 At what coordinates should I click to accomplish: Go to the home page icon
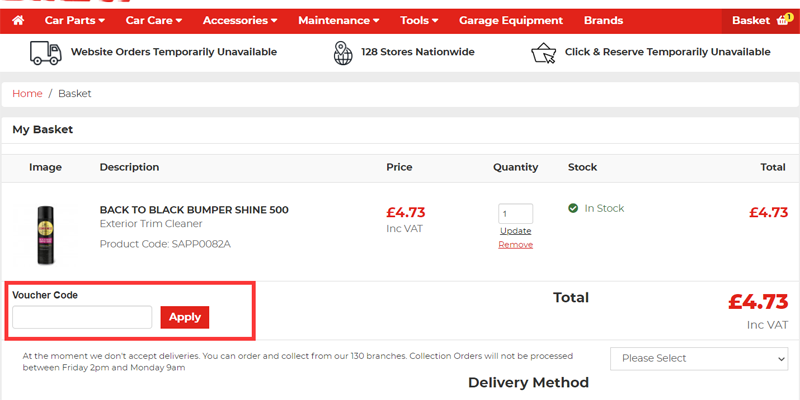[x=18, y=20]
